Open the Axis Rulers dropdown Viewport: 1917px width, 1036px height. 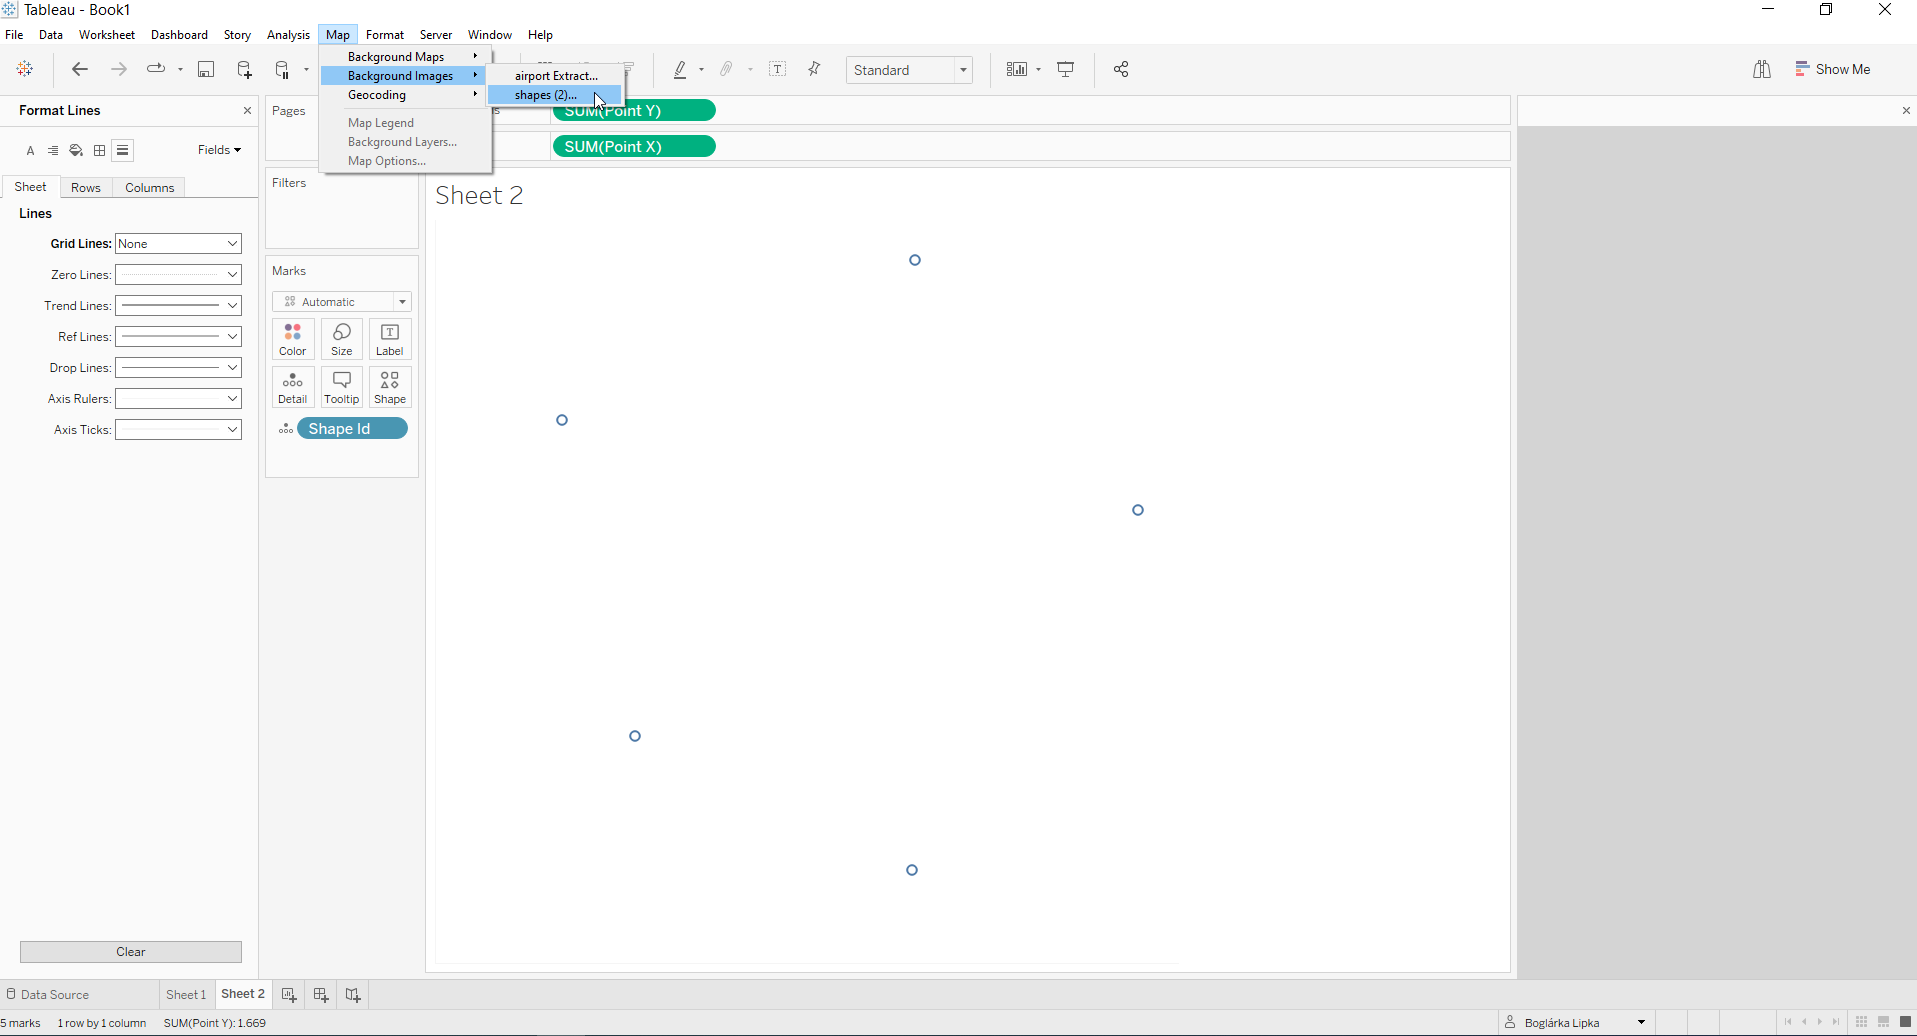[179, 399]
